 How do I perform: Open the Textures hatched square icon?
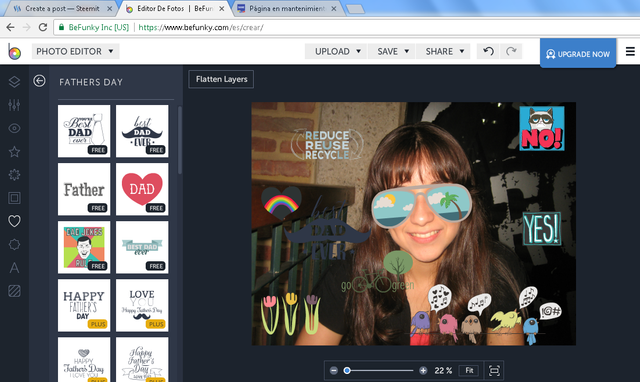point(14,291)
